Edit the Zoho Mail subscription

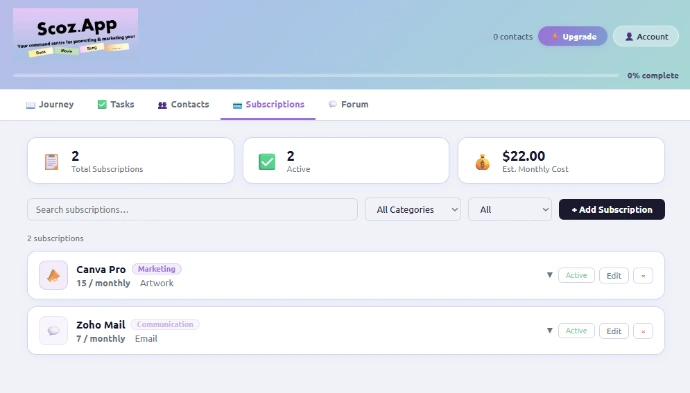(x=613, y=331)
